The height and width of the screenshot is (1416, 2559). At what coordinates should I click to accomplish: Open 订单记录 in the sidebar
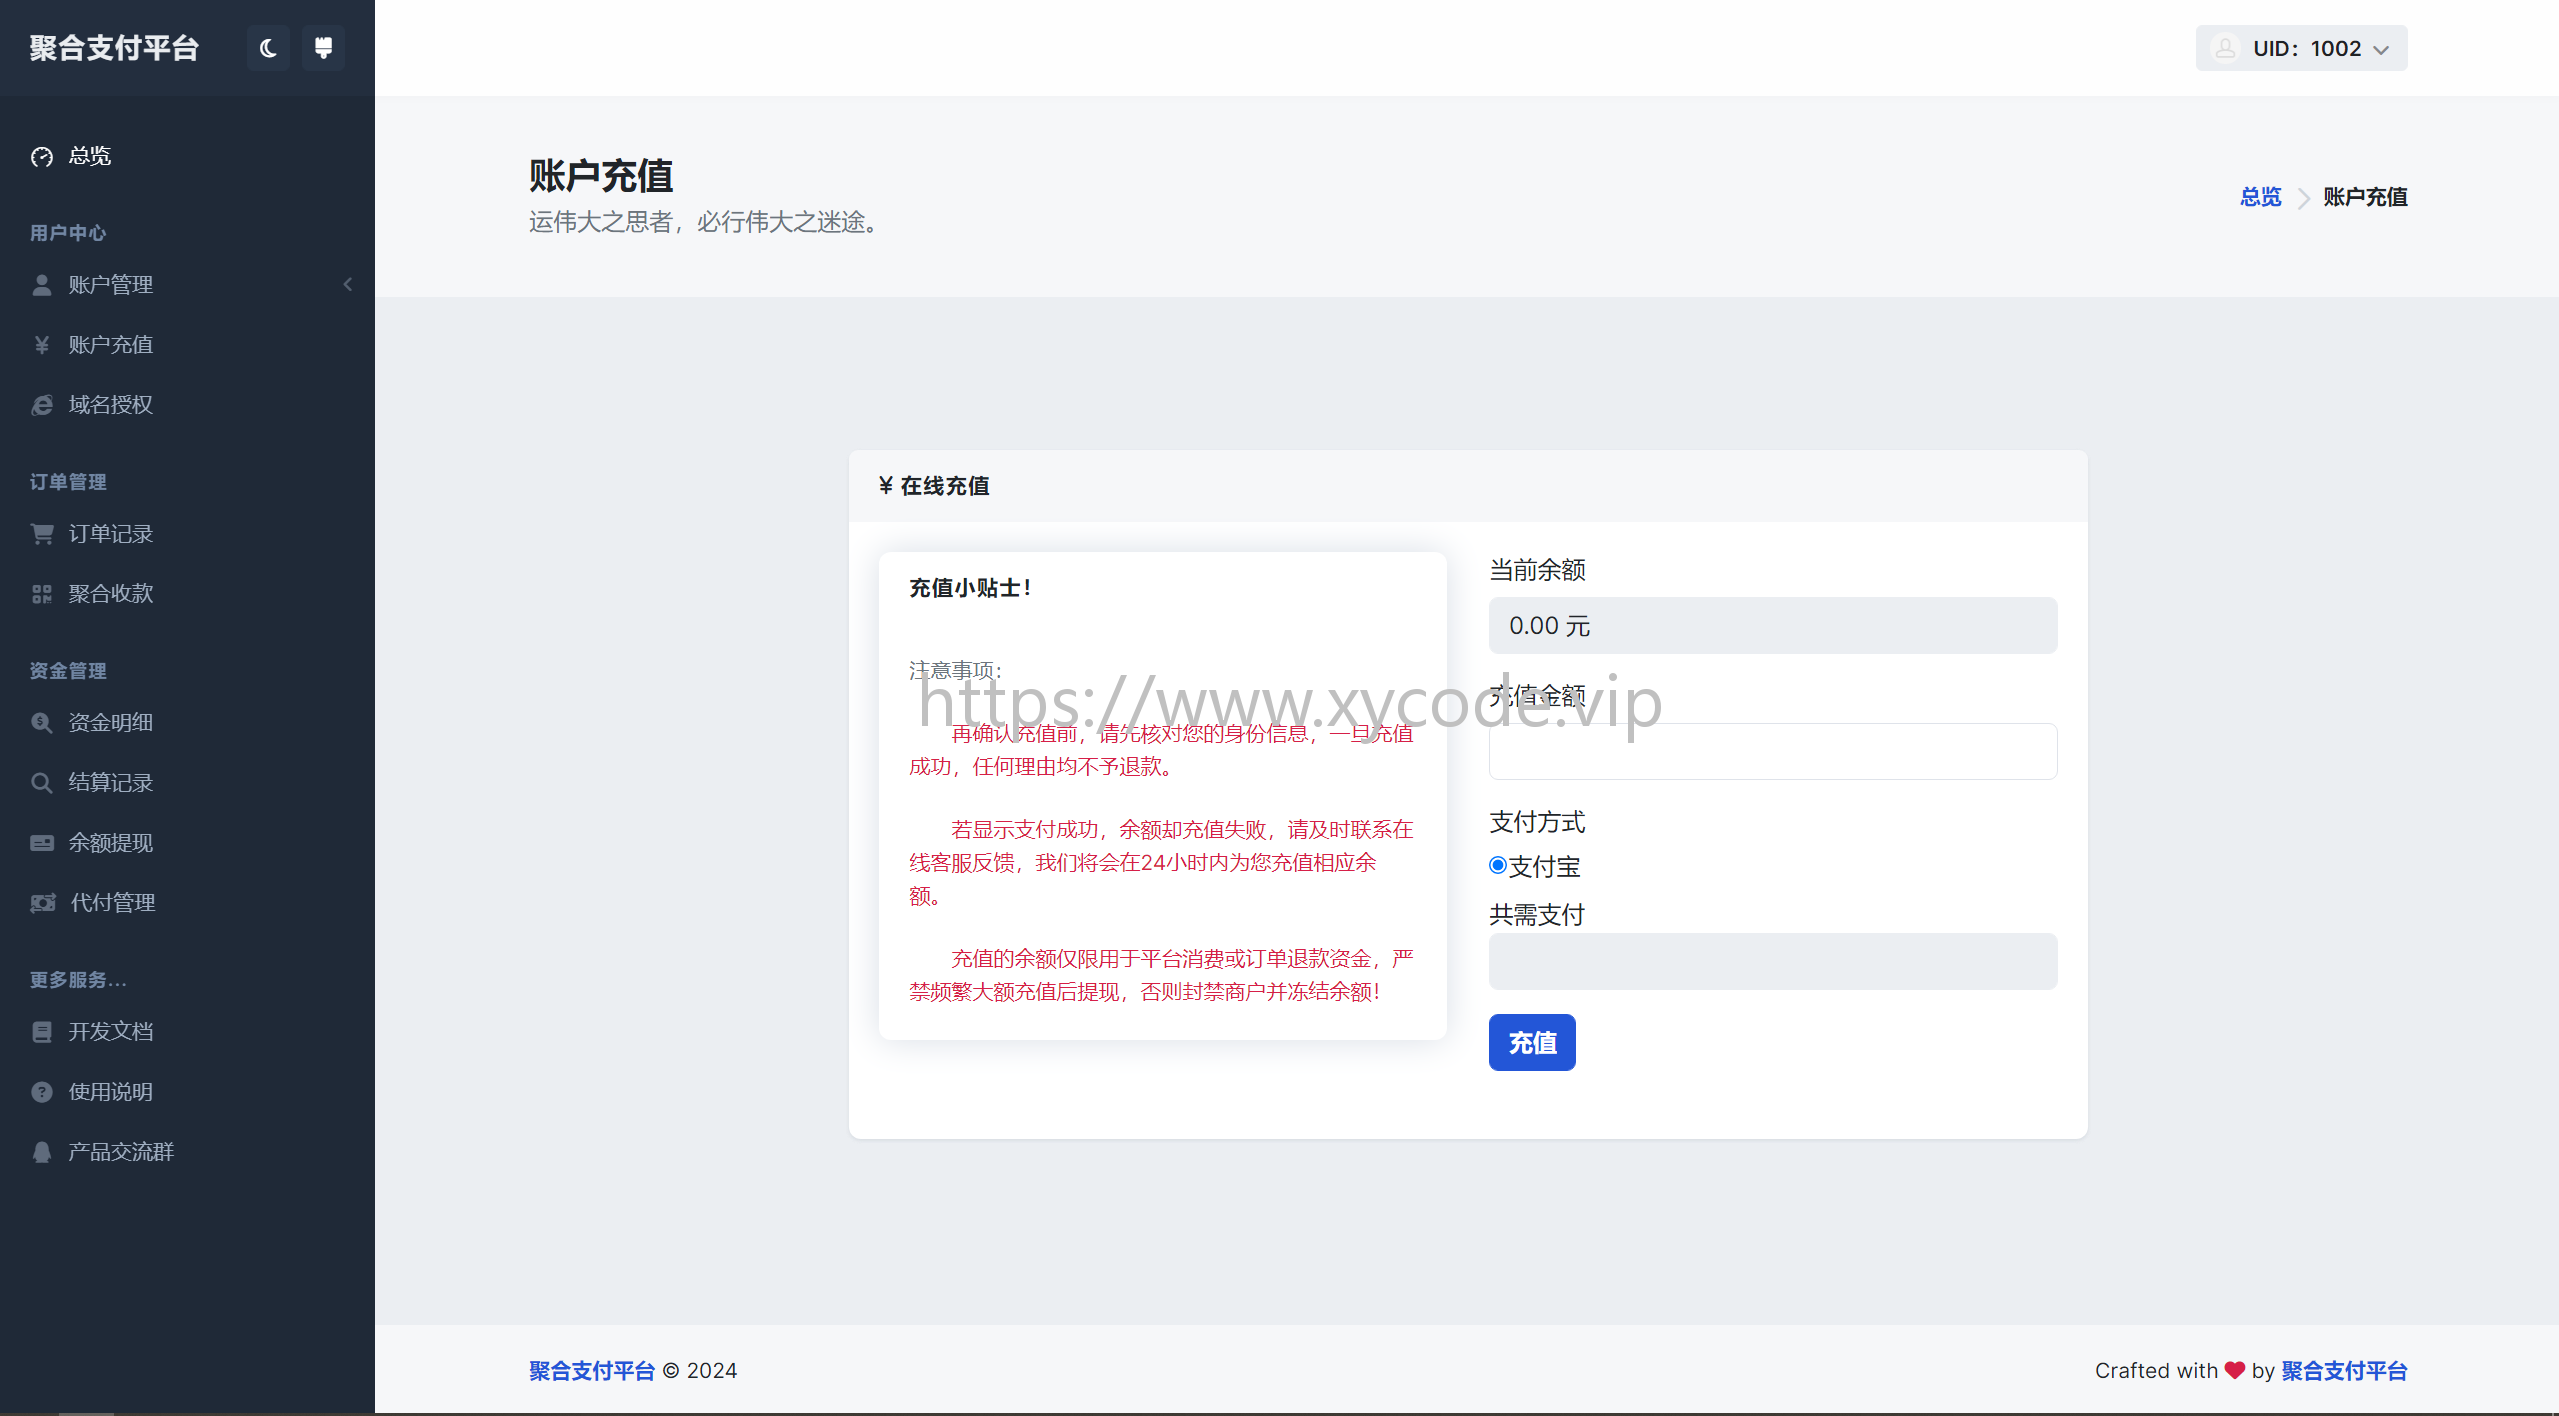tap(110, 534)
